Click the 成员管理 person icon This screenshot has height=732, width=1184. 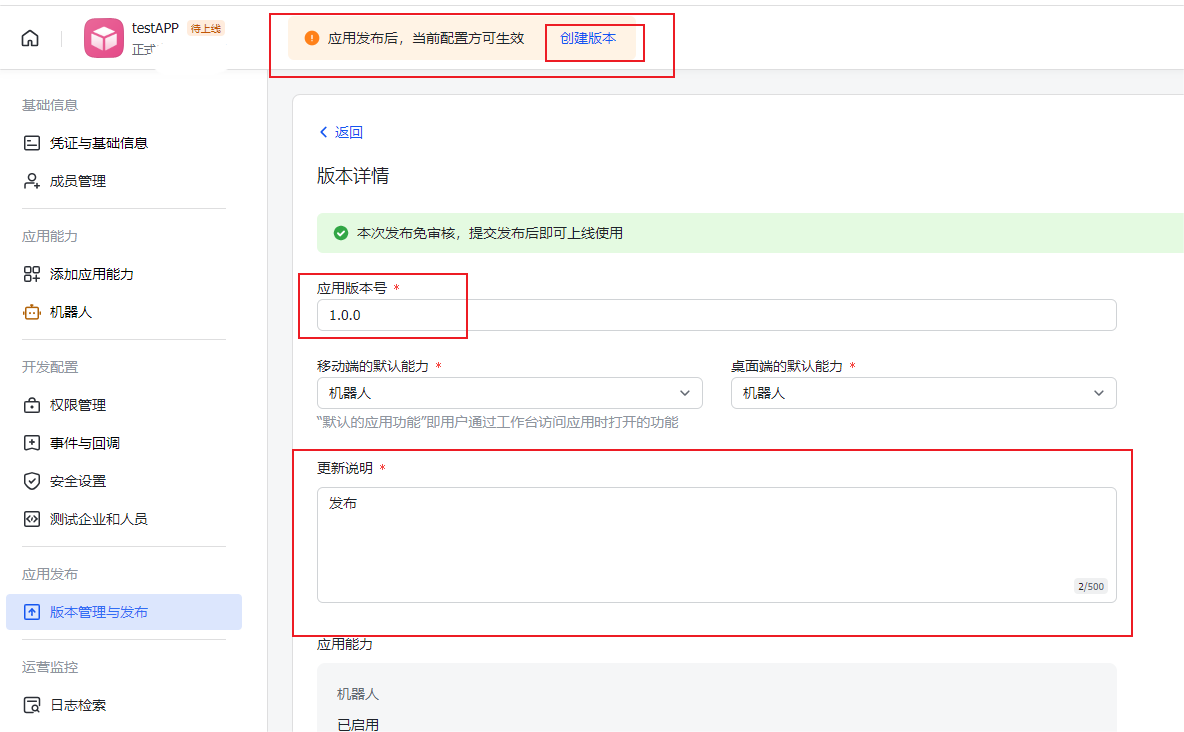[x=32, y=181]
